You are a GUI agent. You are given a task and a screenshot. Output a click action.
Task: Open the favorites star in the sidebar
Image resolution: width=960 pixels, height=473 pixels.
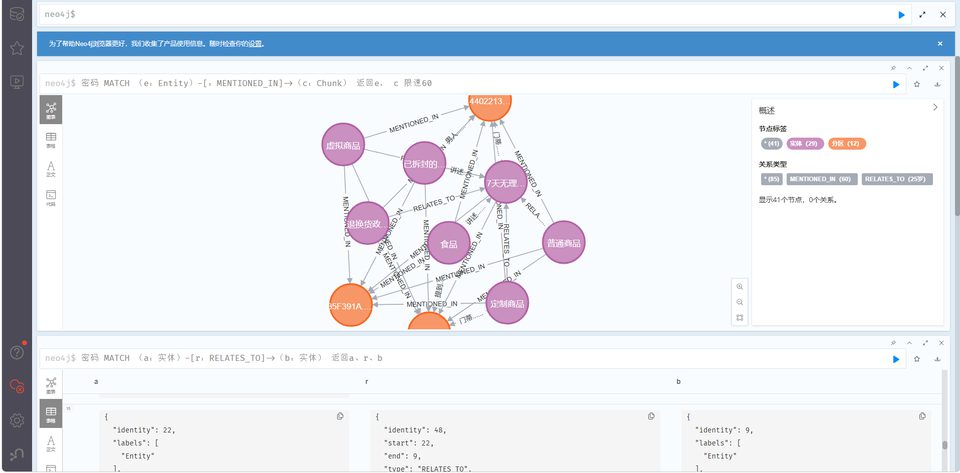coord(17,48)
